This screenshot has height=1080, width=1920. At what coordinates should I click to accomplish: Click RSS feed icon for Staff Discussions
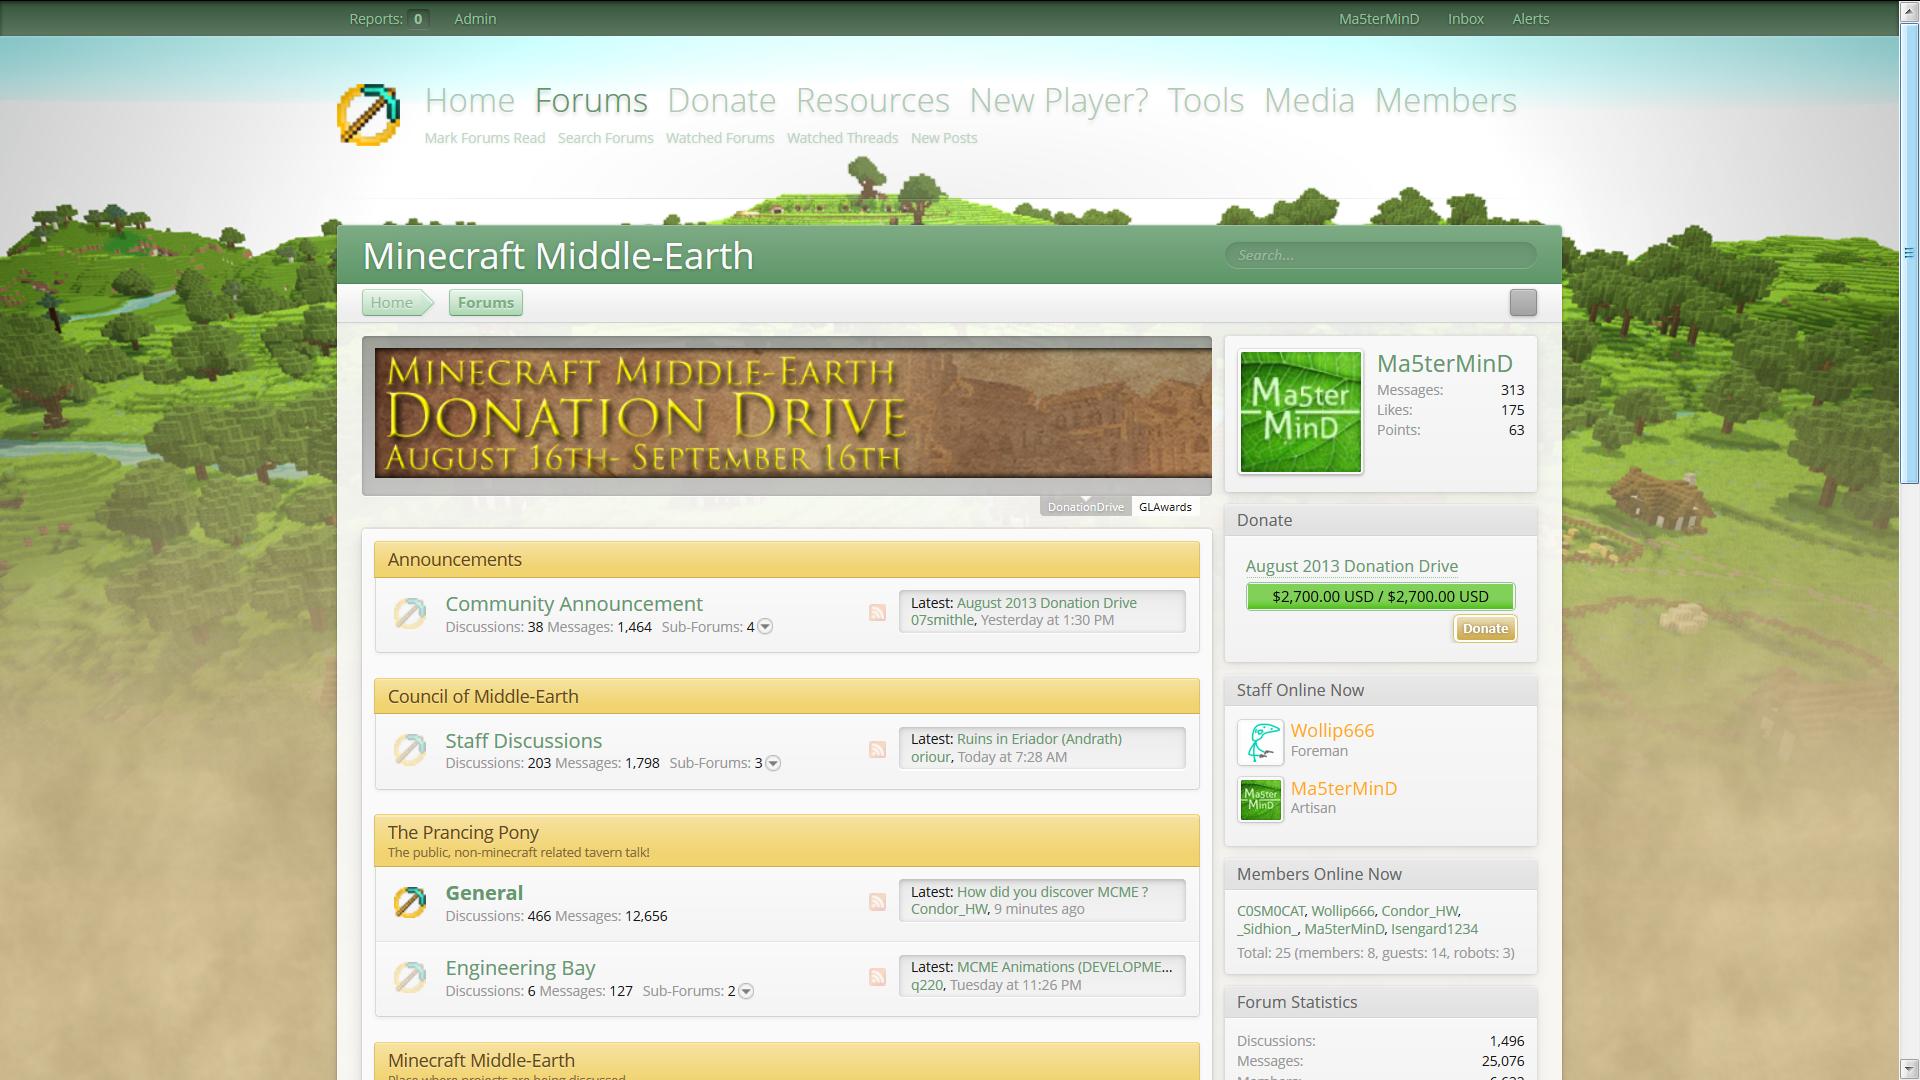877,749
